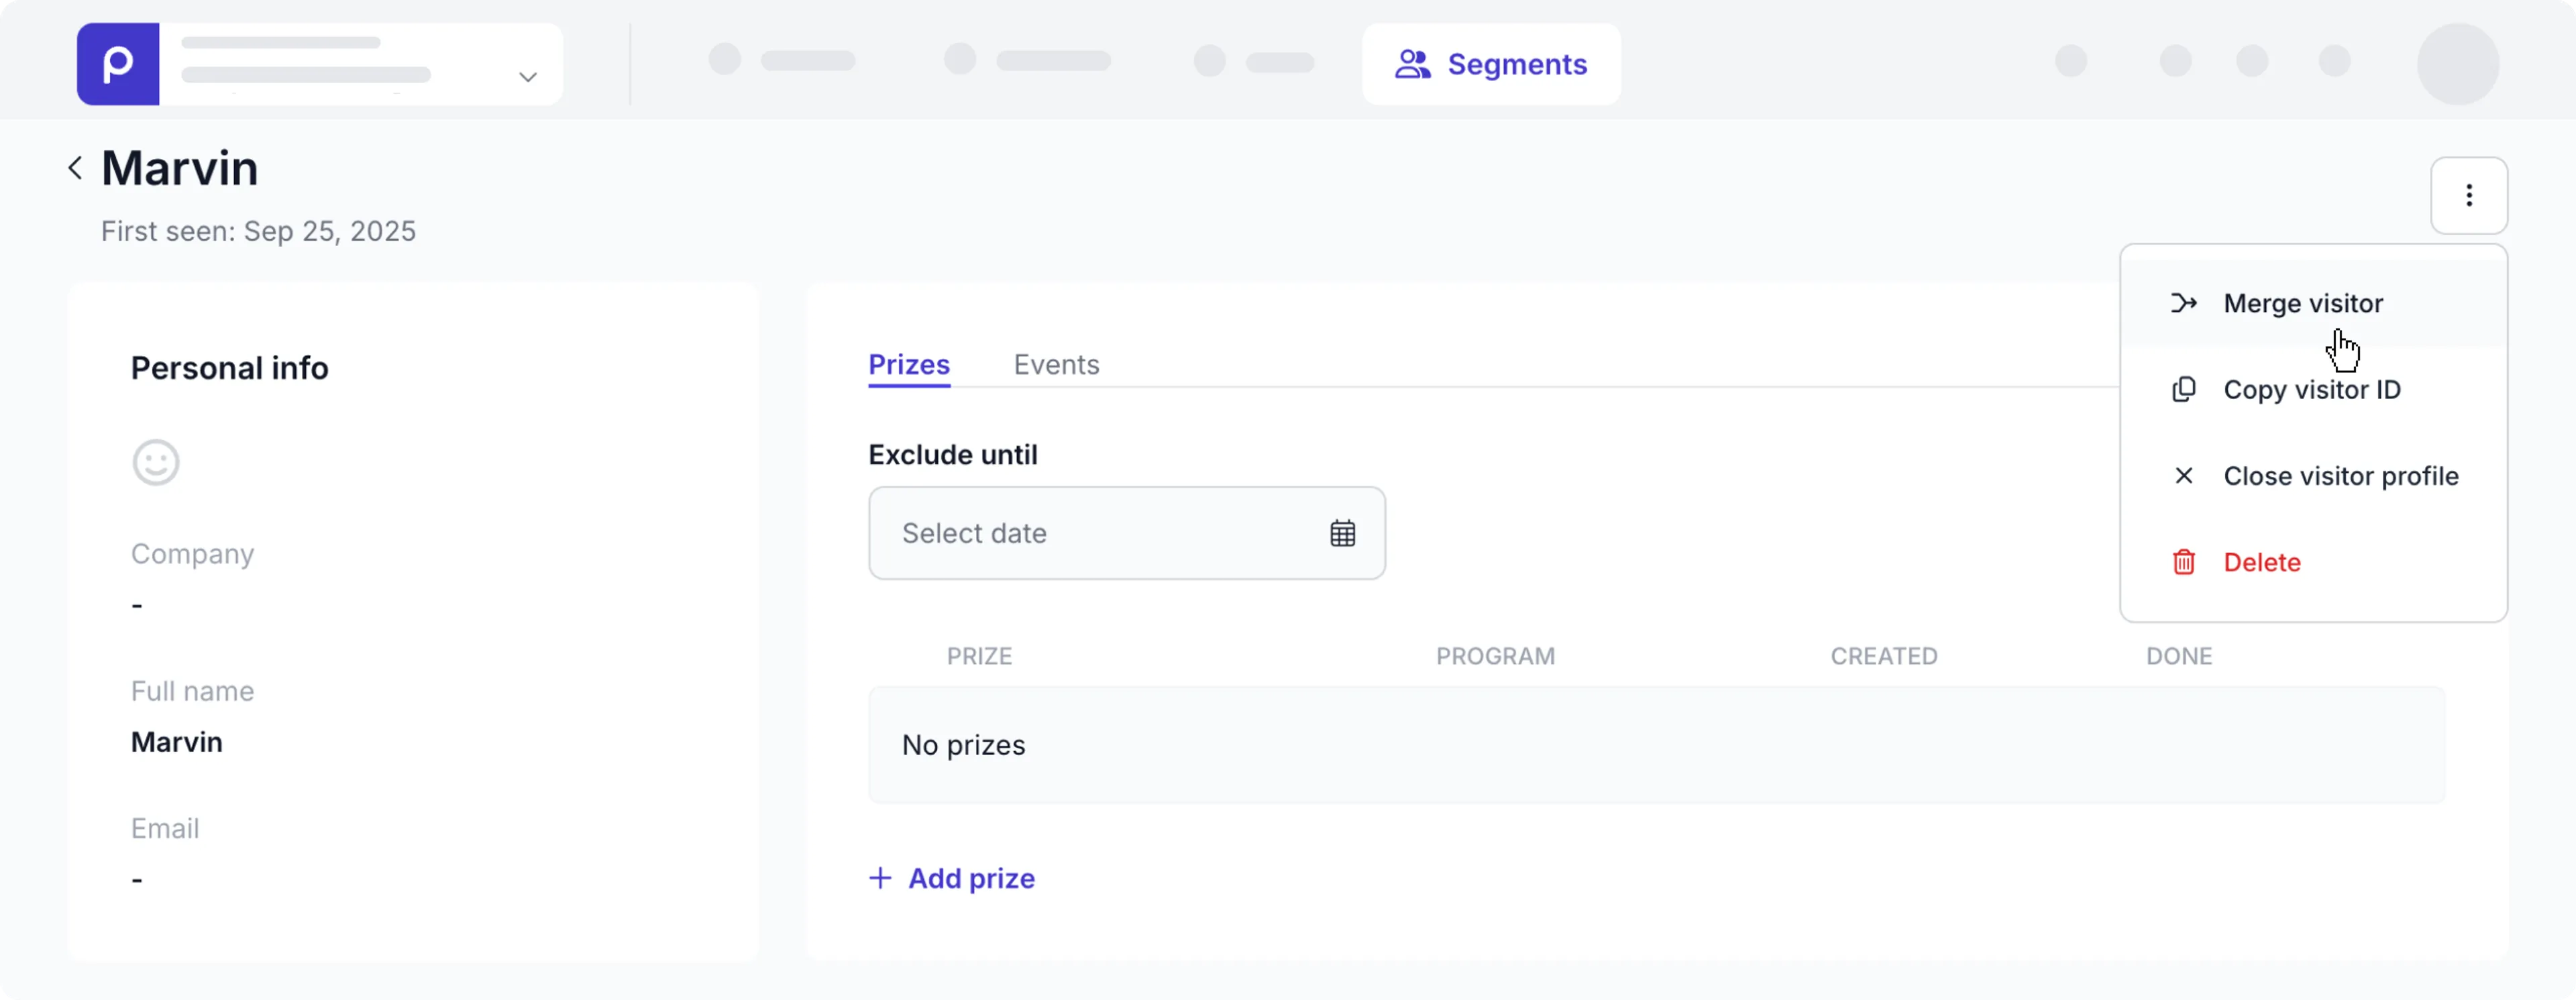This screenshot has height=1000, width=2576.
Task: Select Merge visitor from the menu
Action: click(x=2304, y=303)
